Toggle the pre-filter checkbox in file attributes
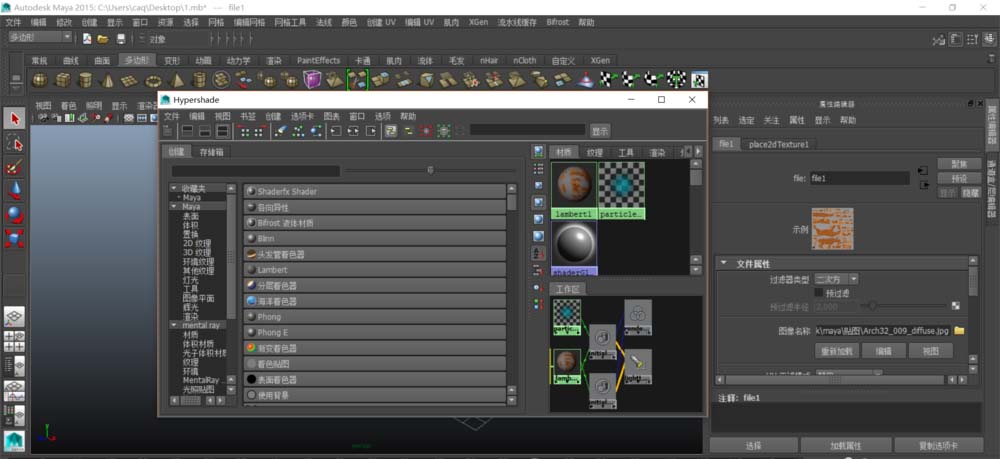 819,293
